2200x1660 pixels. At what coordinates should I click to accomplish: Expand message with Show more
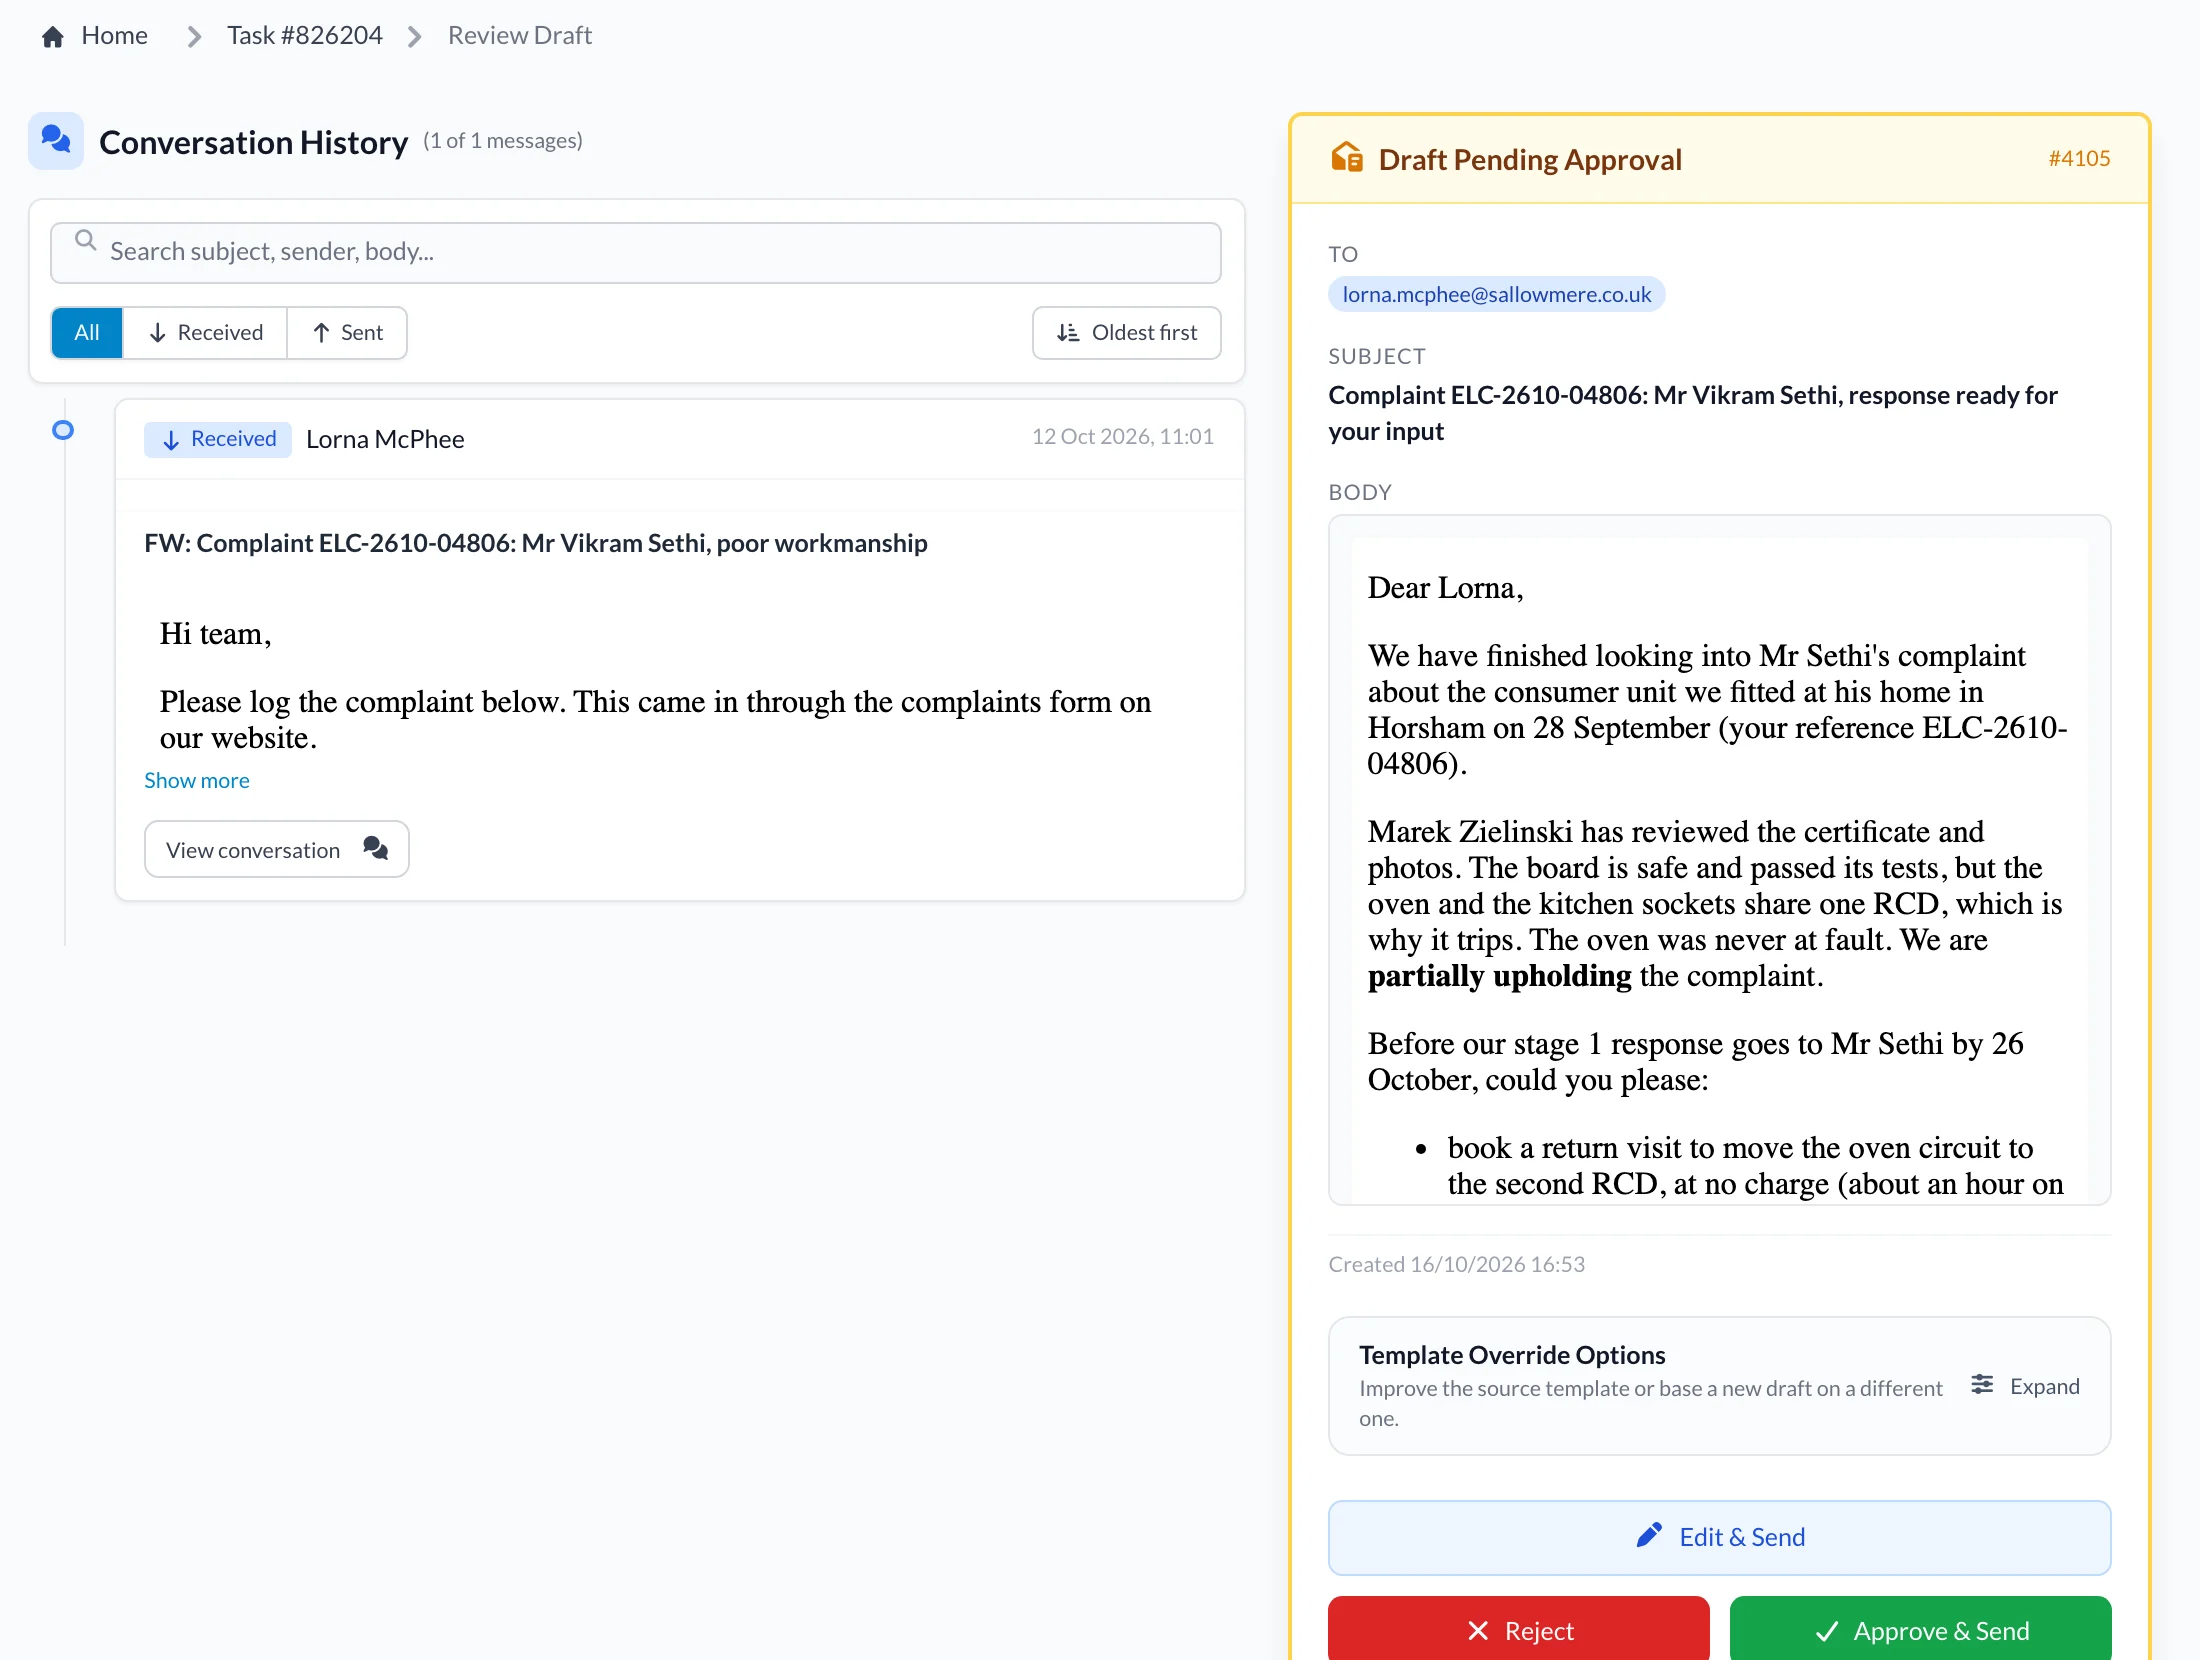(197, 780)
